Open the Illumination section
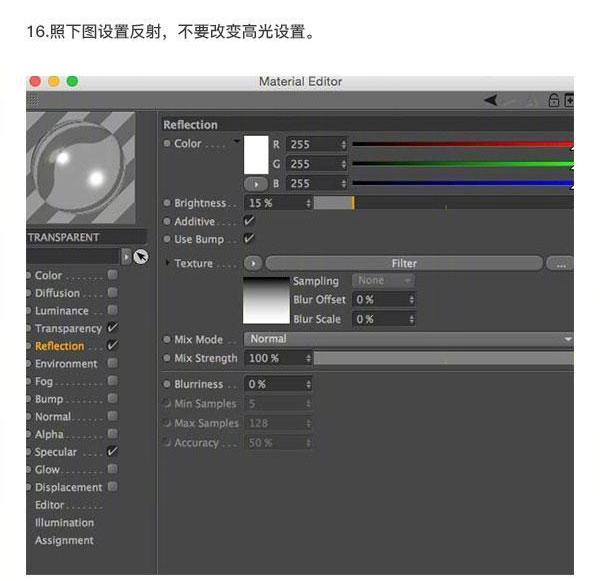The height and width of the screenshot is (581, 600). click(64, 522)
